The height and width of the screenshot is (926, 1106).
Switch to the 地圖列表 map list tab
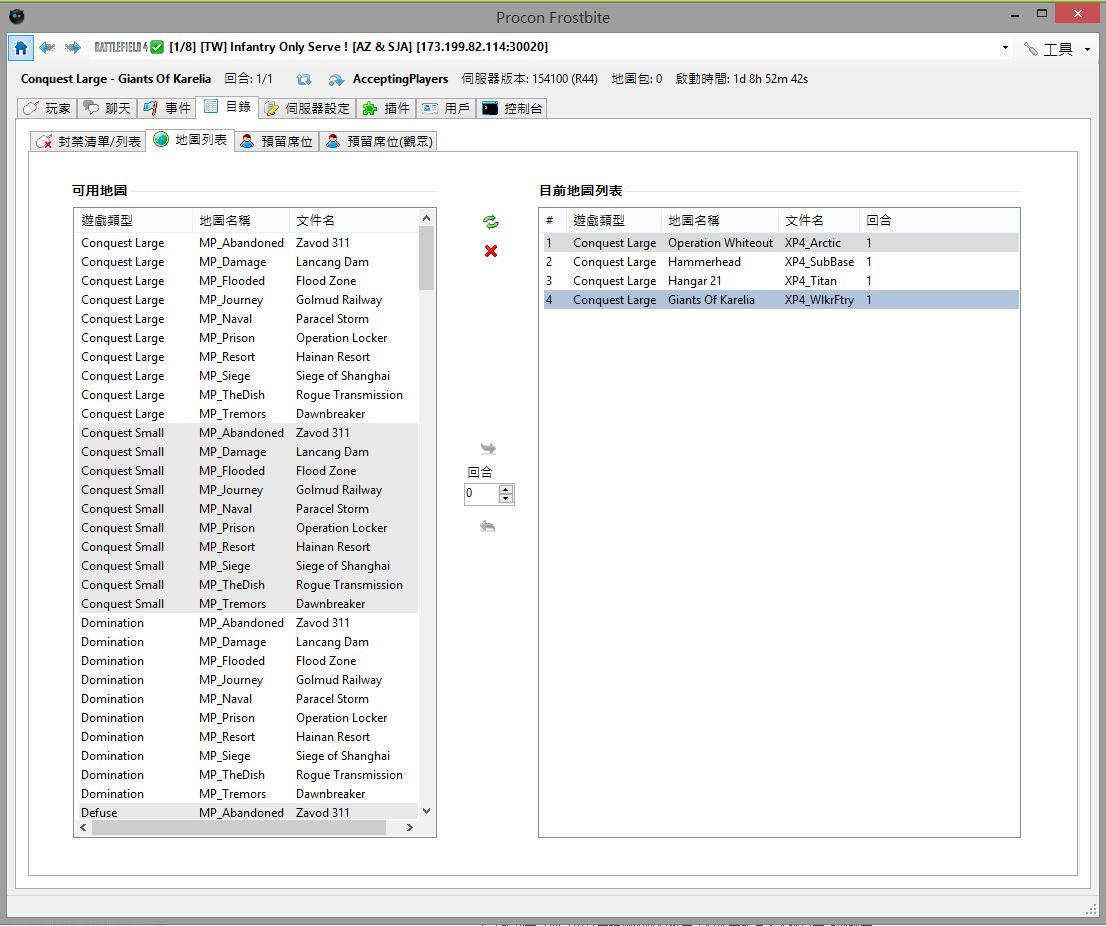190,140
